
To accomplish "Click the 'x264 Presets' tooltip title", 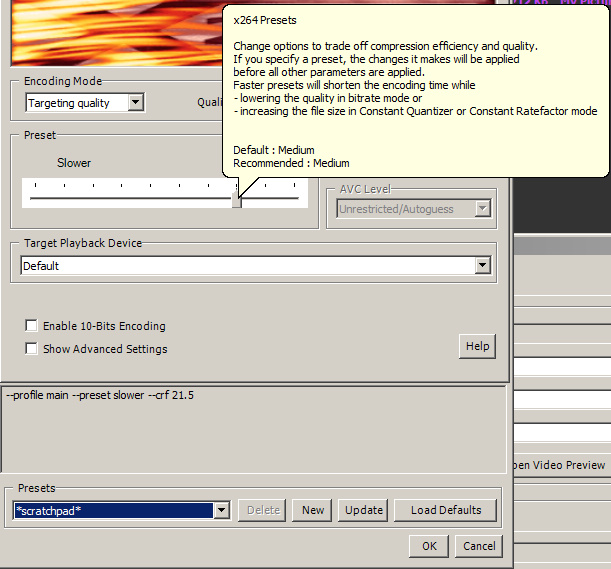I will [x=265, y=20].
